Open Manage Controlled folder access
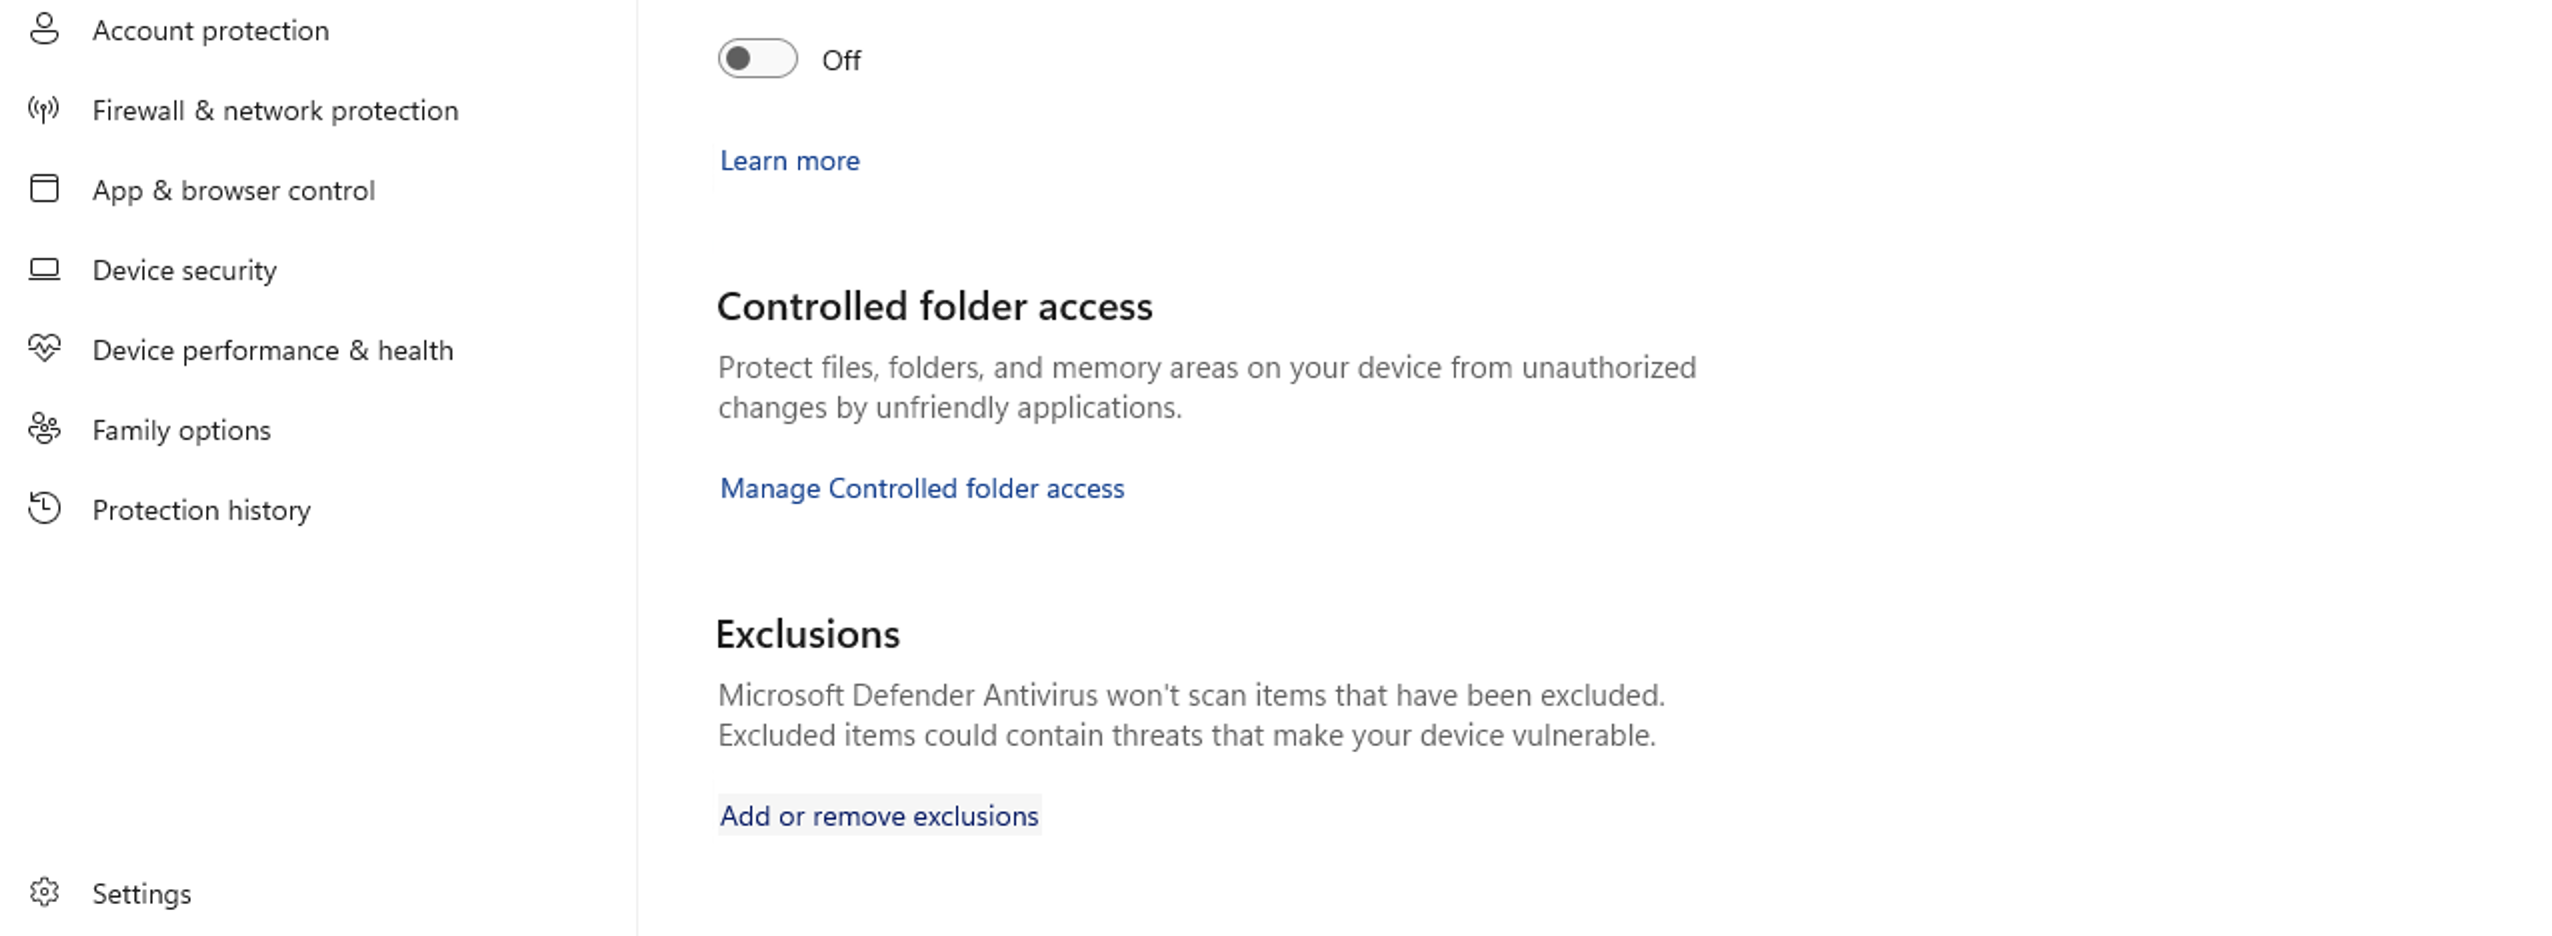 (921, 488)
